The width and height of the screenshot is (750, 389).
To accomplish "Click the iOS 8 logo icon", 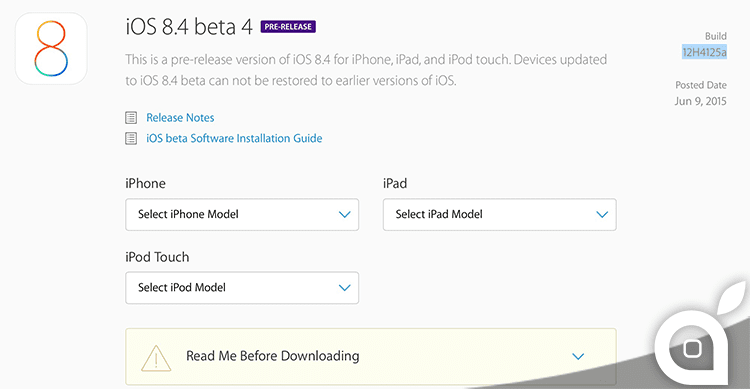I will (x=51, y=48).
